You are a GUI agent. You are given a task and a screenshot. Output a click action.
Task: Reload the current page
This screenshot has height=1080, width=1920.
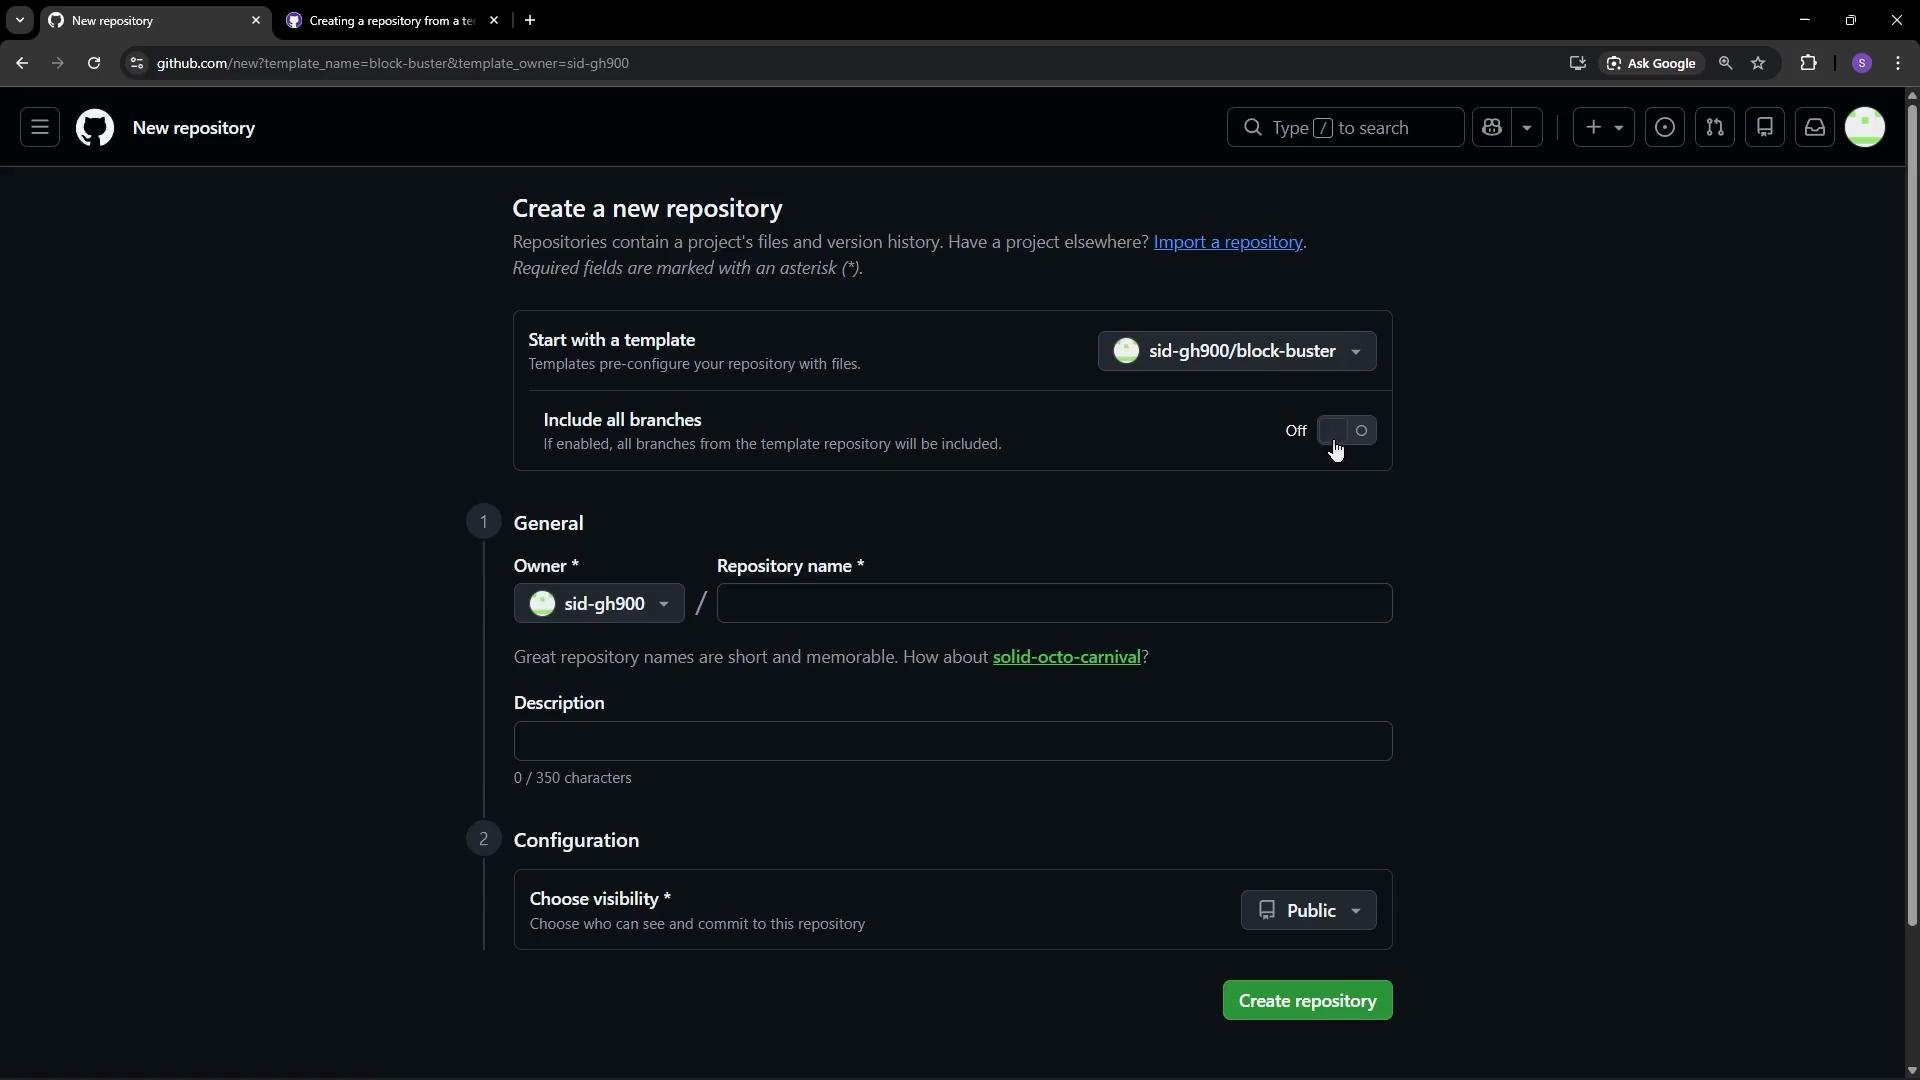click(94, 63)
